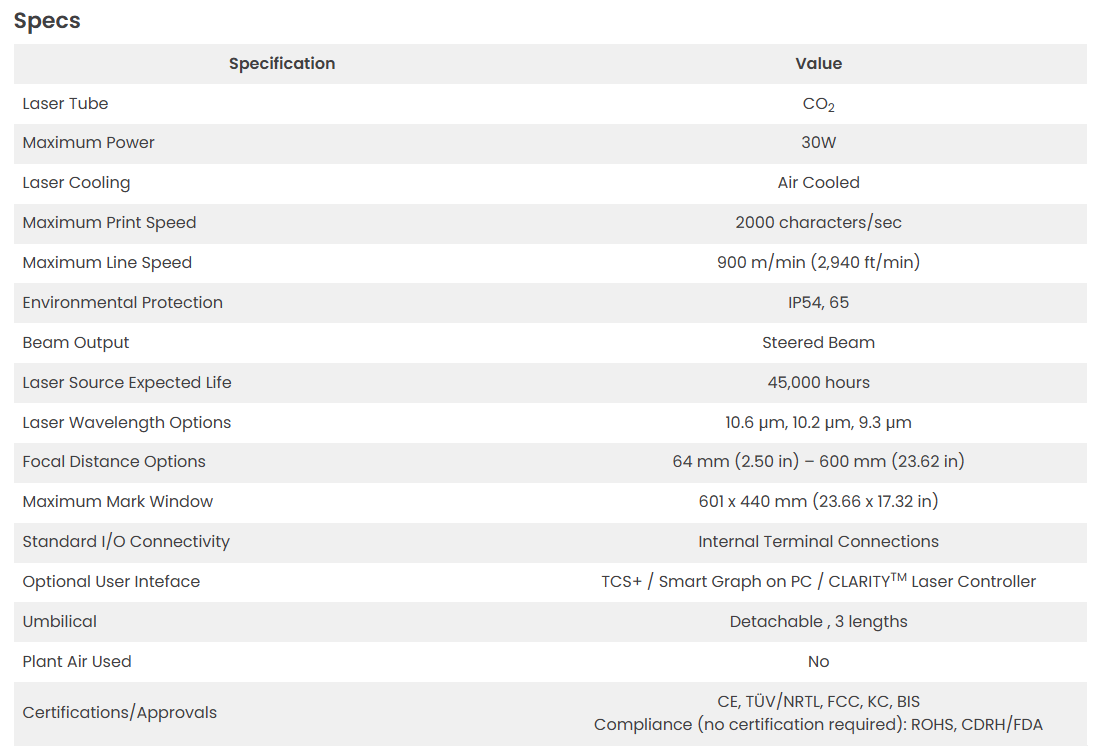Click the Value column header

(x=818, y=64)
